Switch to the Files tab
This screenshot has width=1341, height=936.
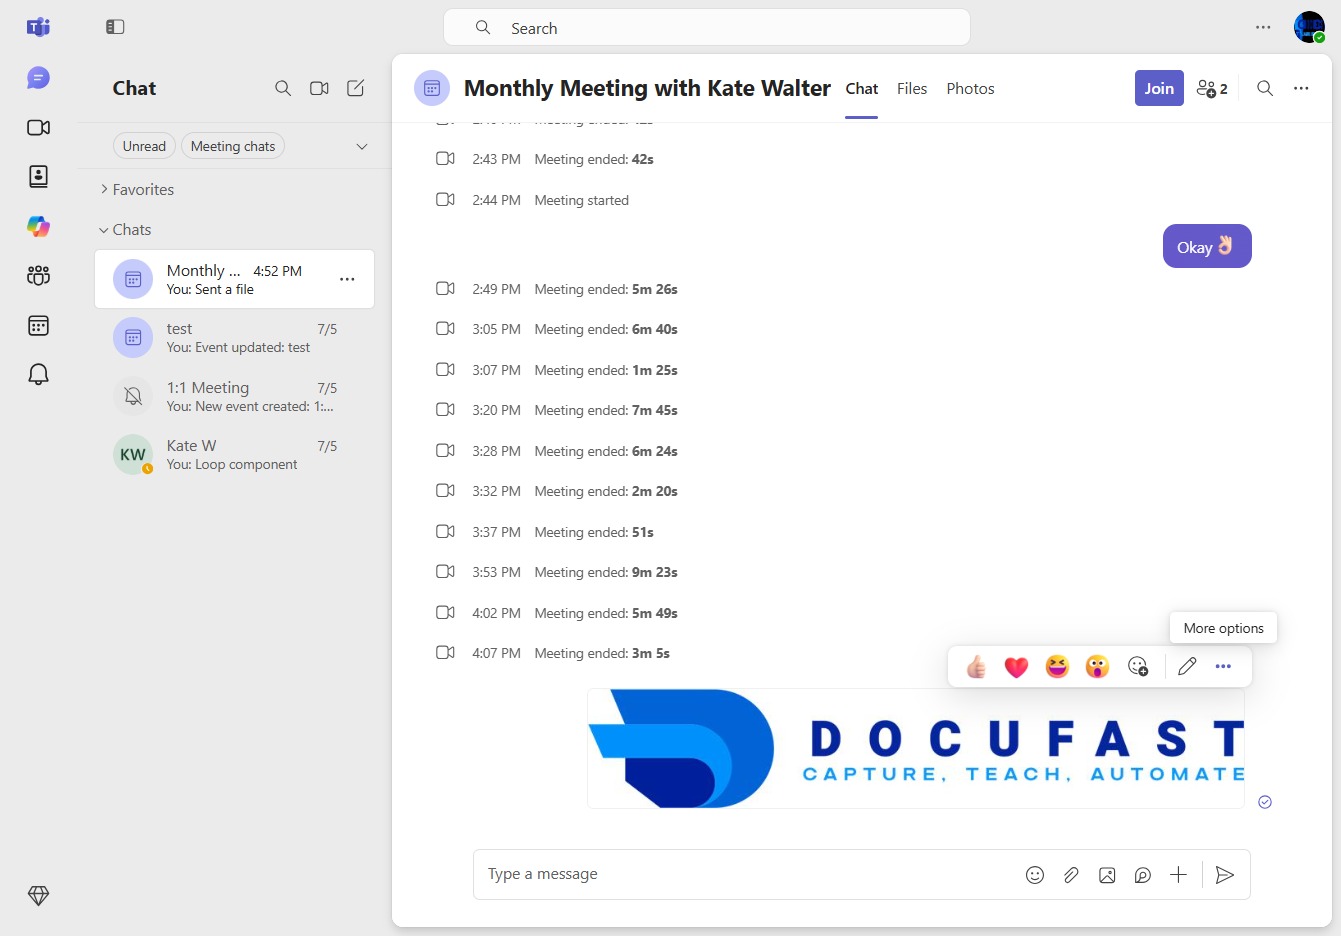[912, 89]
